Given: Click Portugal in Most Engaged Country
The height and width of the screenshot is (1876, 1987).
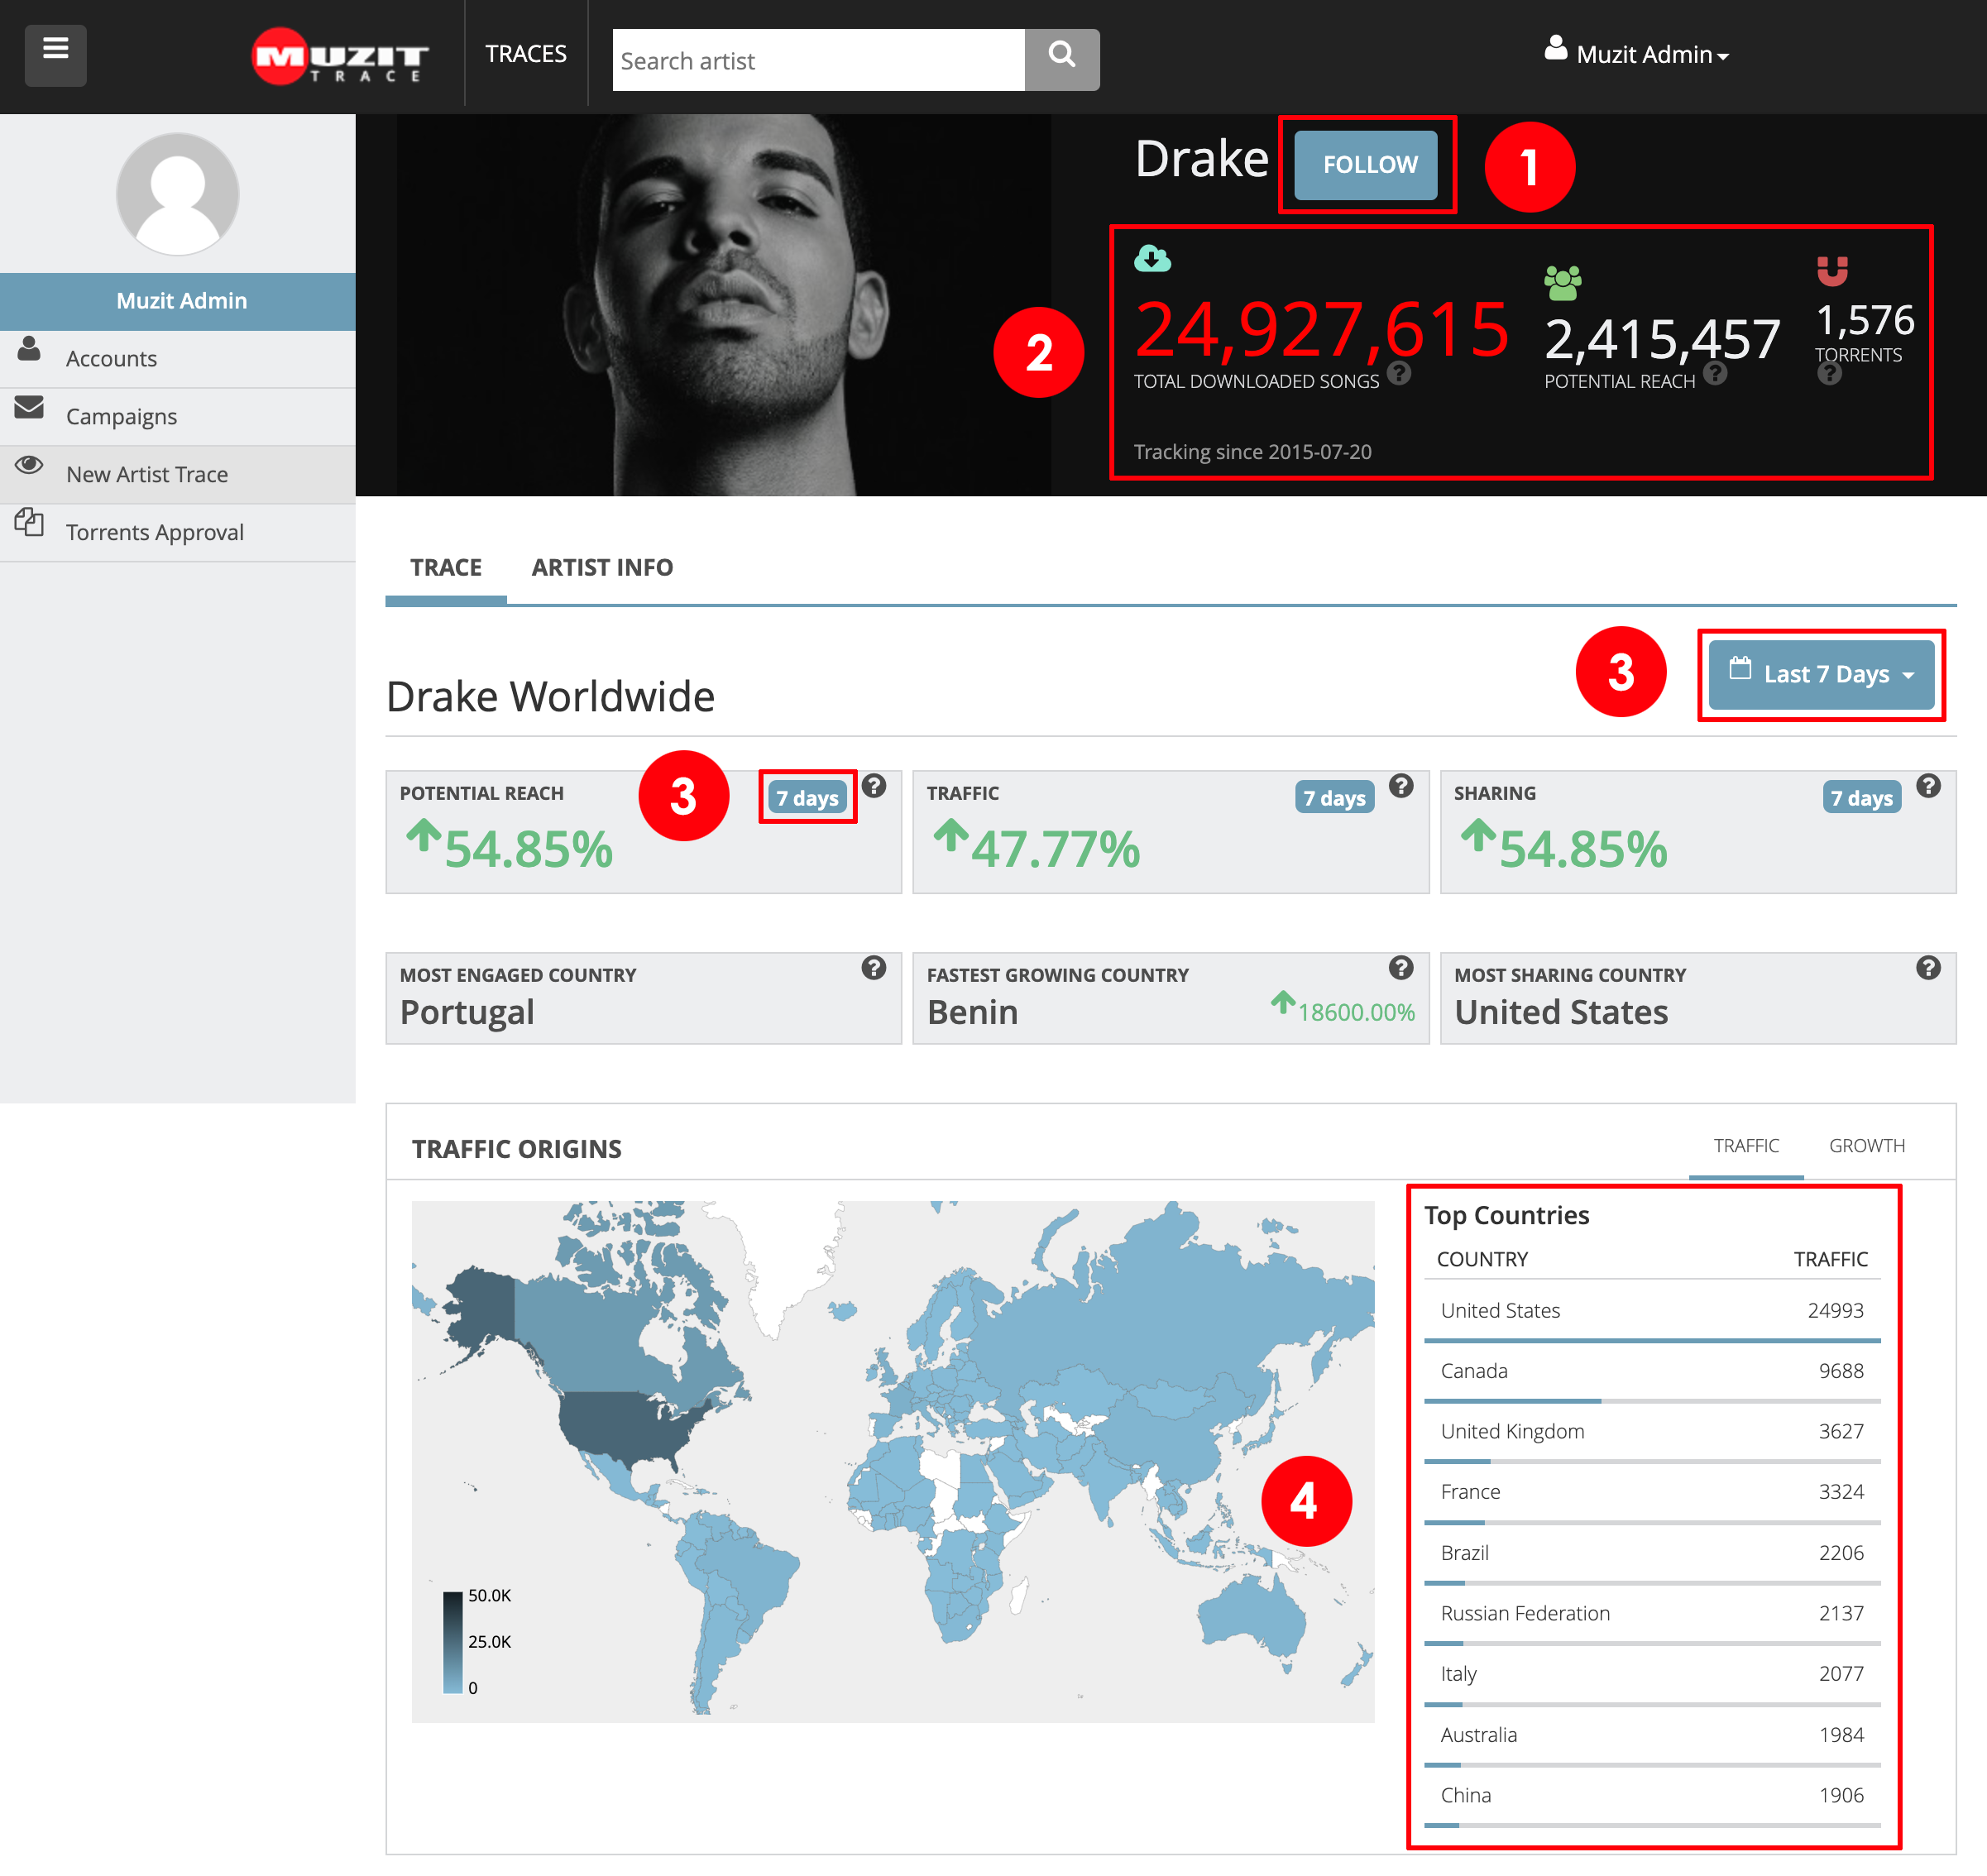Looking at the screenshot, I should coord(467,1012).
